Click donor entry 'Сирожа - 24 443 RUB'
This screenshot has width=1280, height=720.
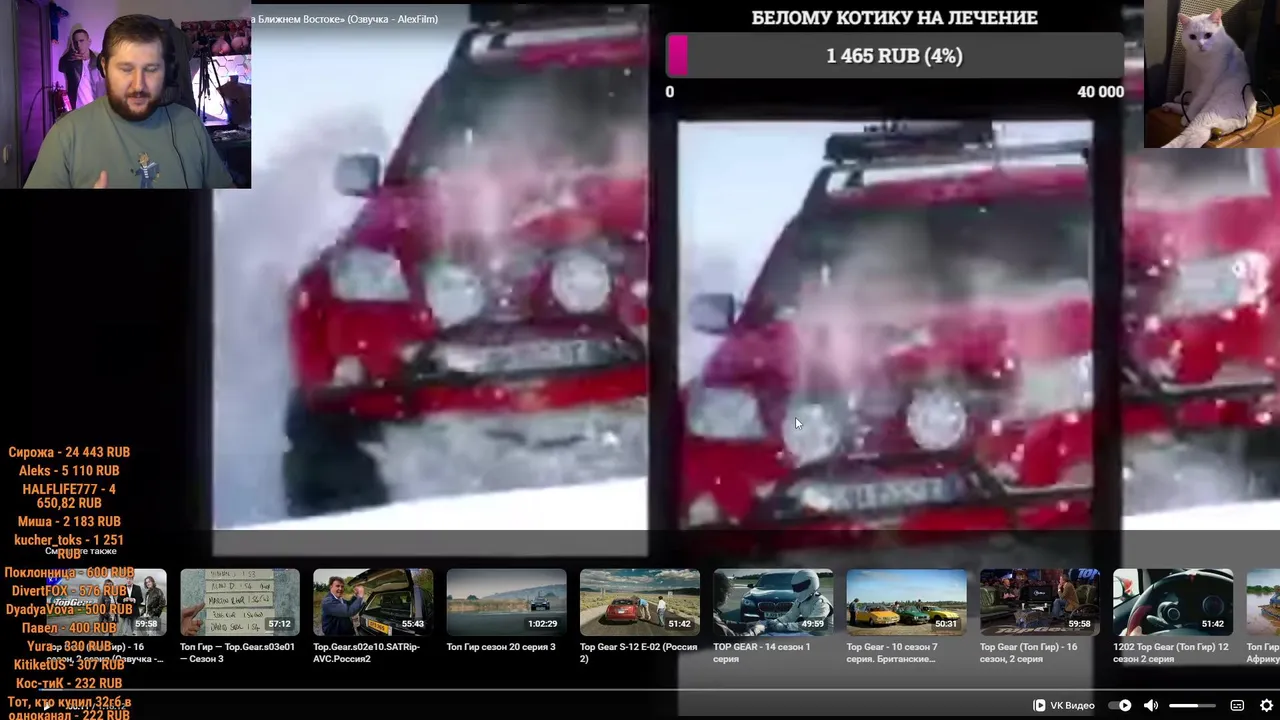(x=69, y=452)
